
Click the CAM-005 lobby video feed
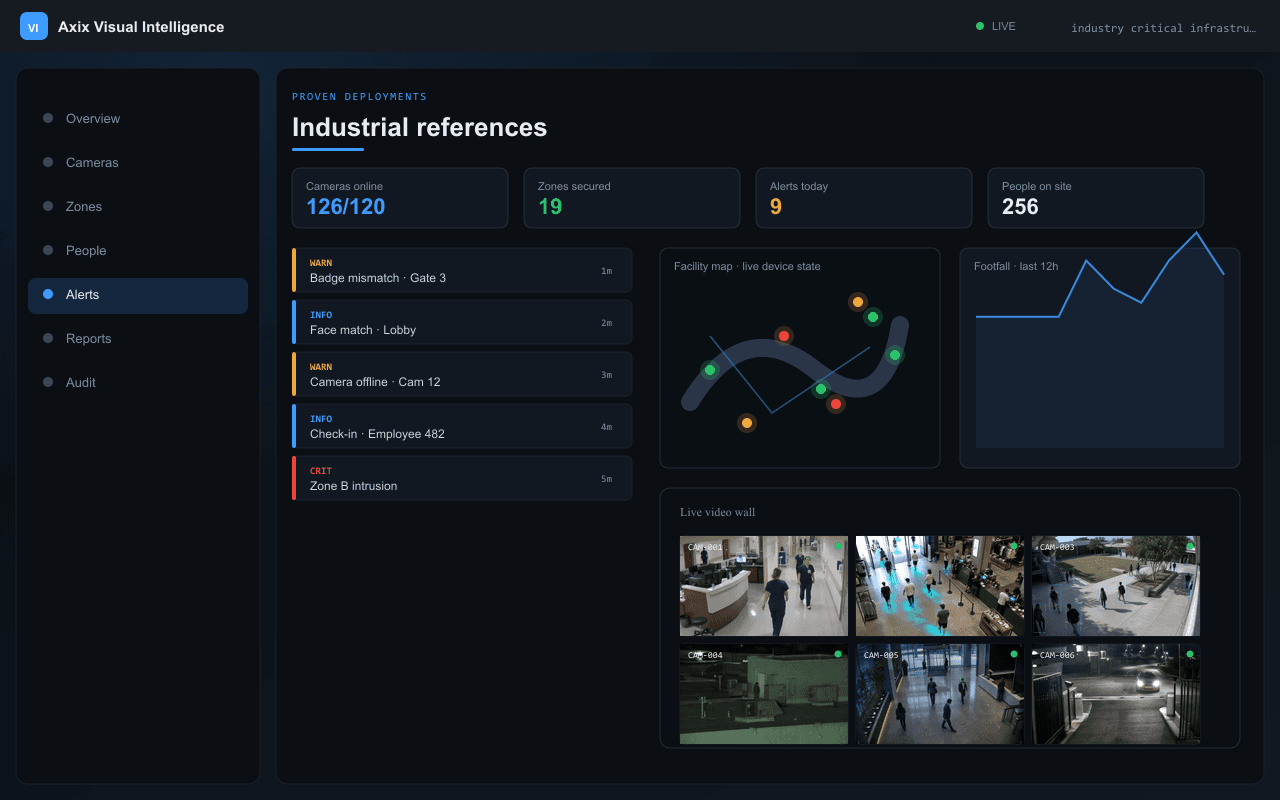coord(940,694)
